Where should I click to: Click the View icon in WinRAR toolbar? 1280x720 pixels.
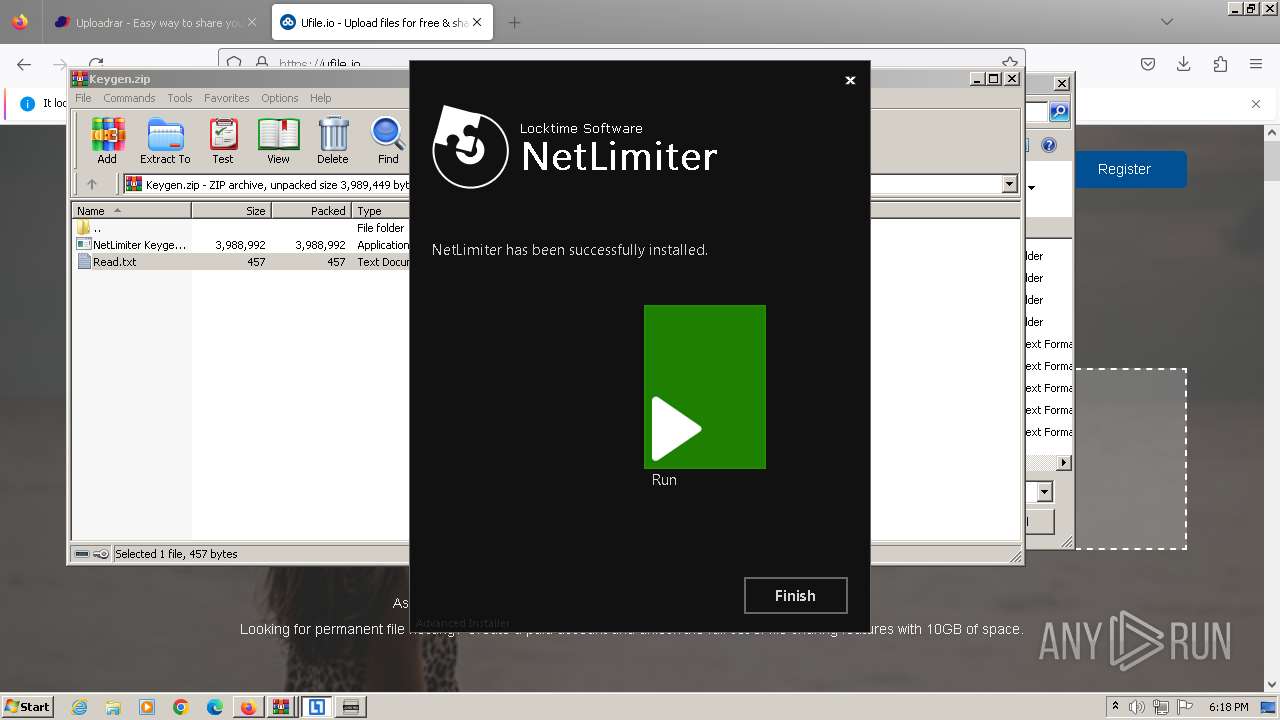point(278,141)
